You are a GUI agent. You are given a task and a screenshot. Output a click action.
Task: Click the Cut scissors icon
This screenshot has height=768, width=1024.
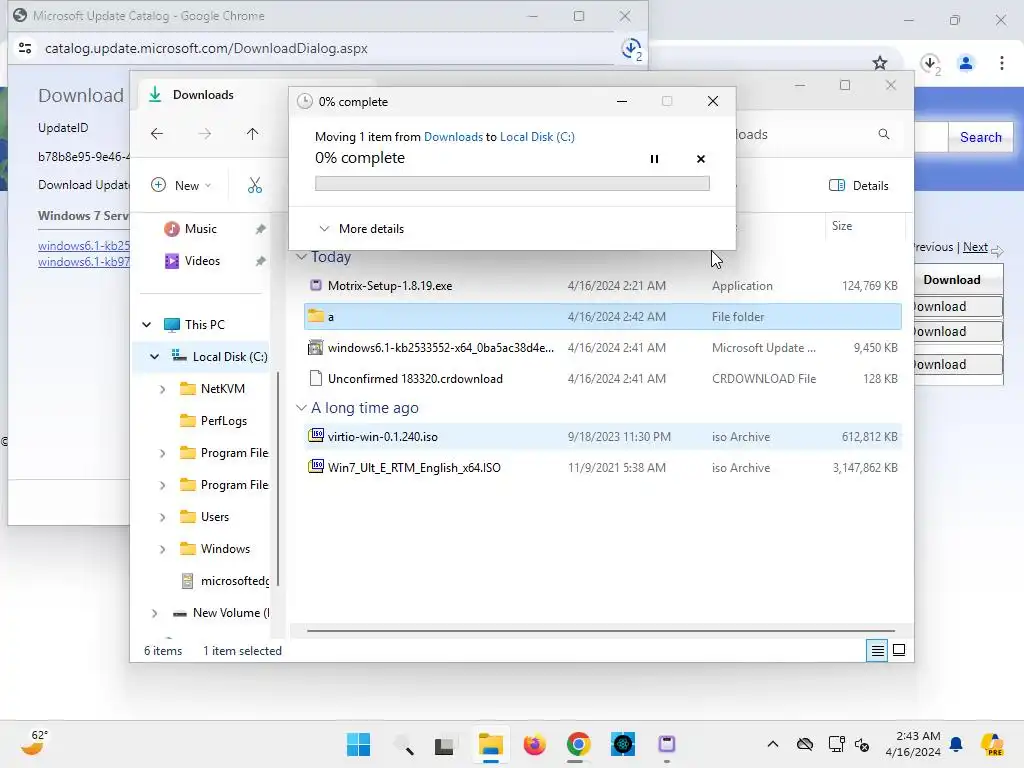pyautogui.click(x=255, y=185)
